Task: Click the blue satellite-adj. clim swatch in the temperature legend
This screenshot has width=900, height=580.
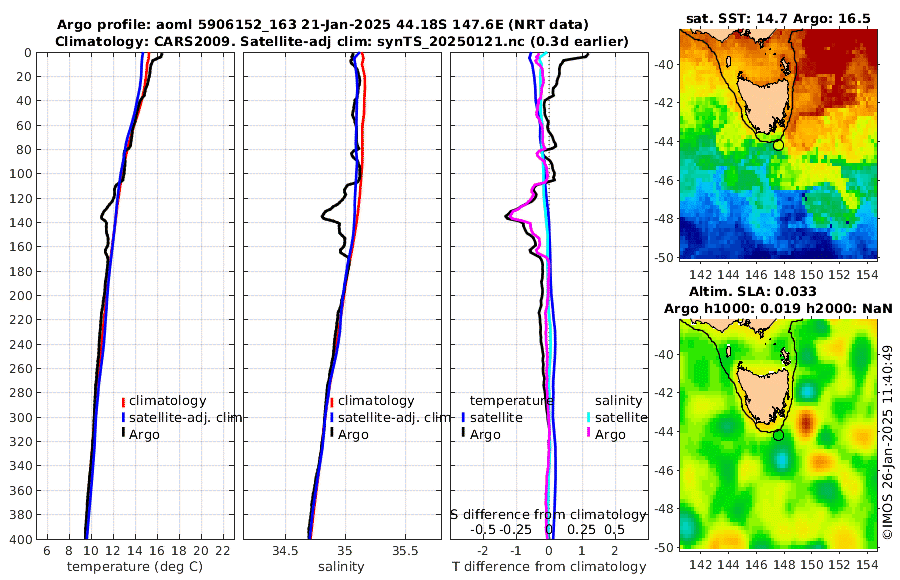Action: (x=123, y=418)
